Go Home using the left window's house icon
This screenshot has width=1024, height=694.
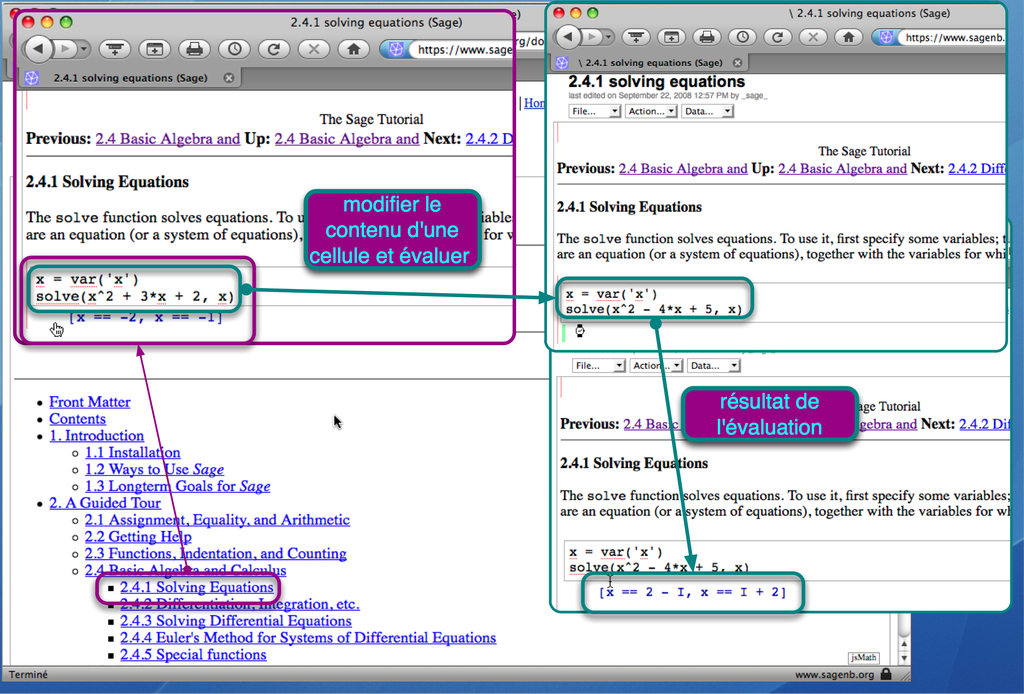354,49
